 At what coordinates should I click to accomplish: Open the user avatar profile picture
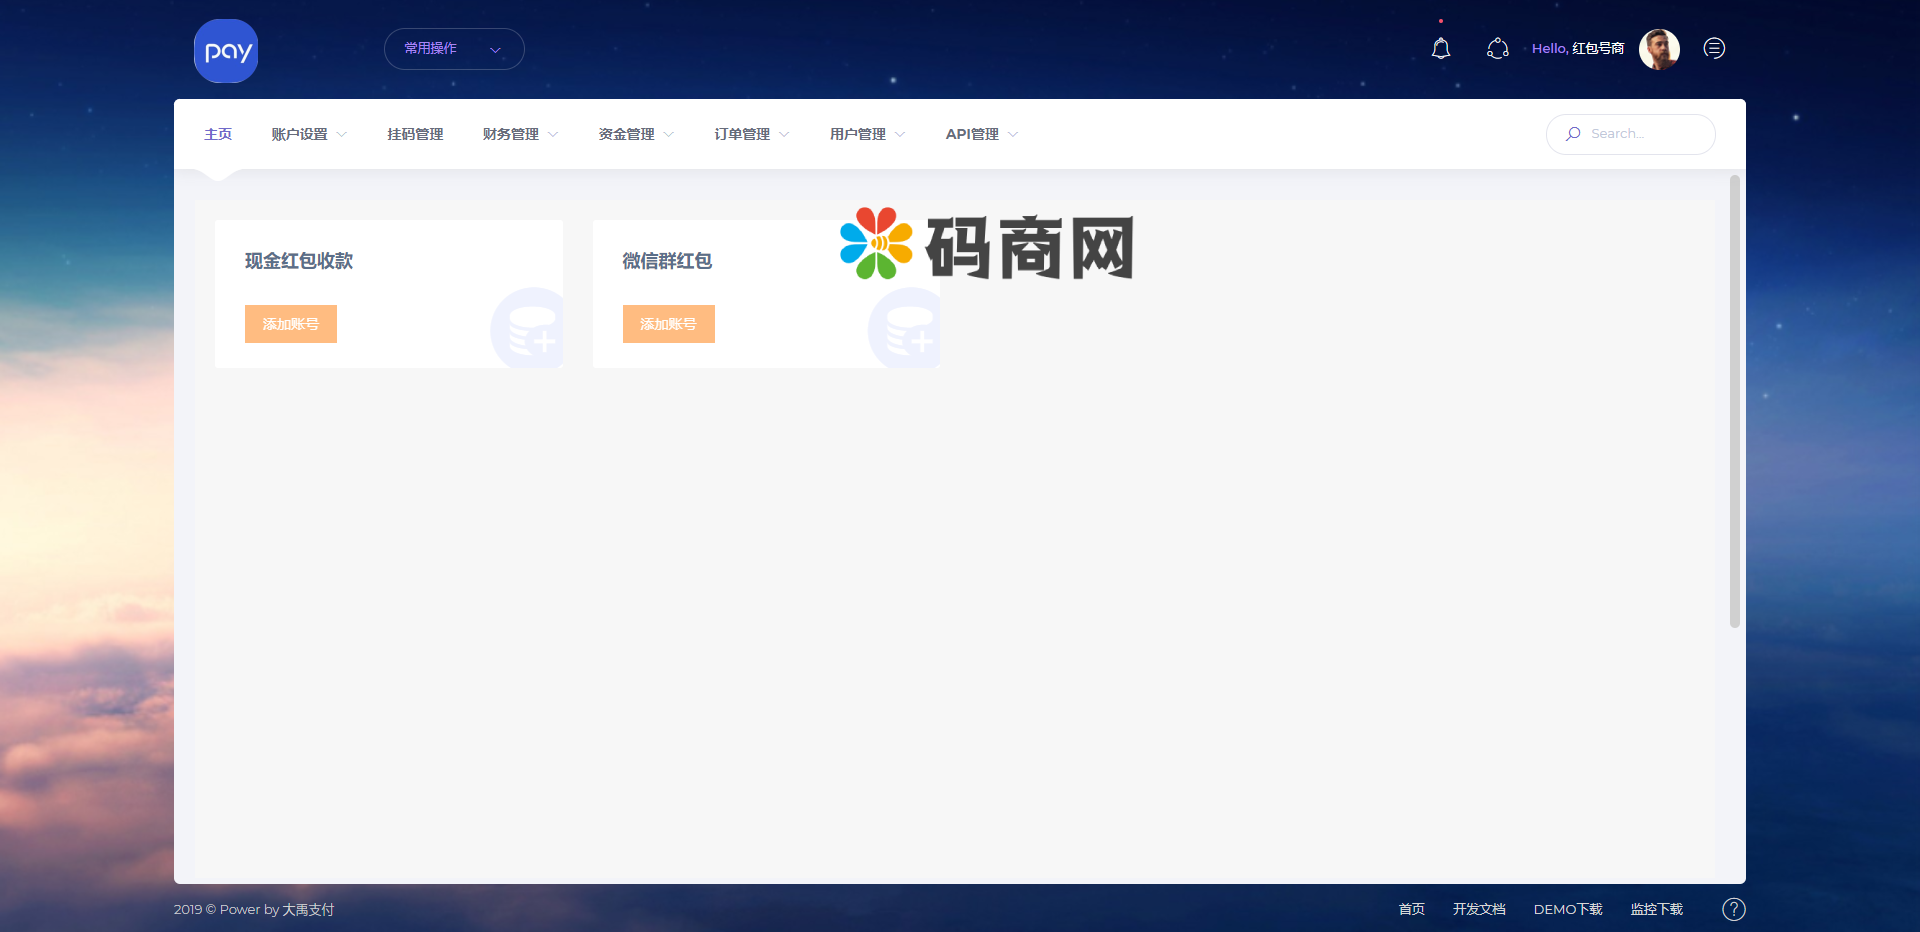(1658, 49)
